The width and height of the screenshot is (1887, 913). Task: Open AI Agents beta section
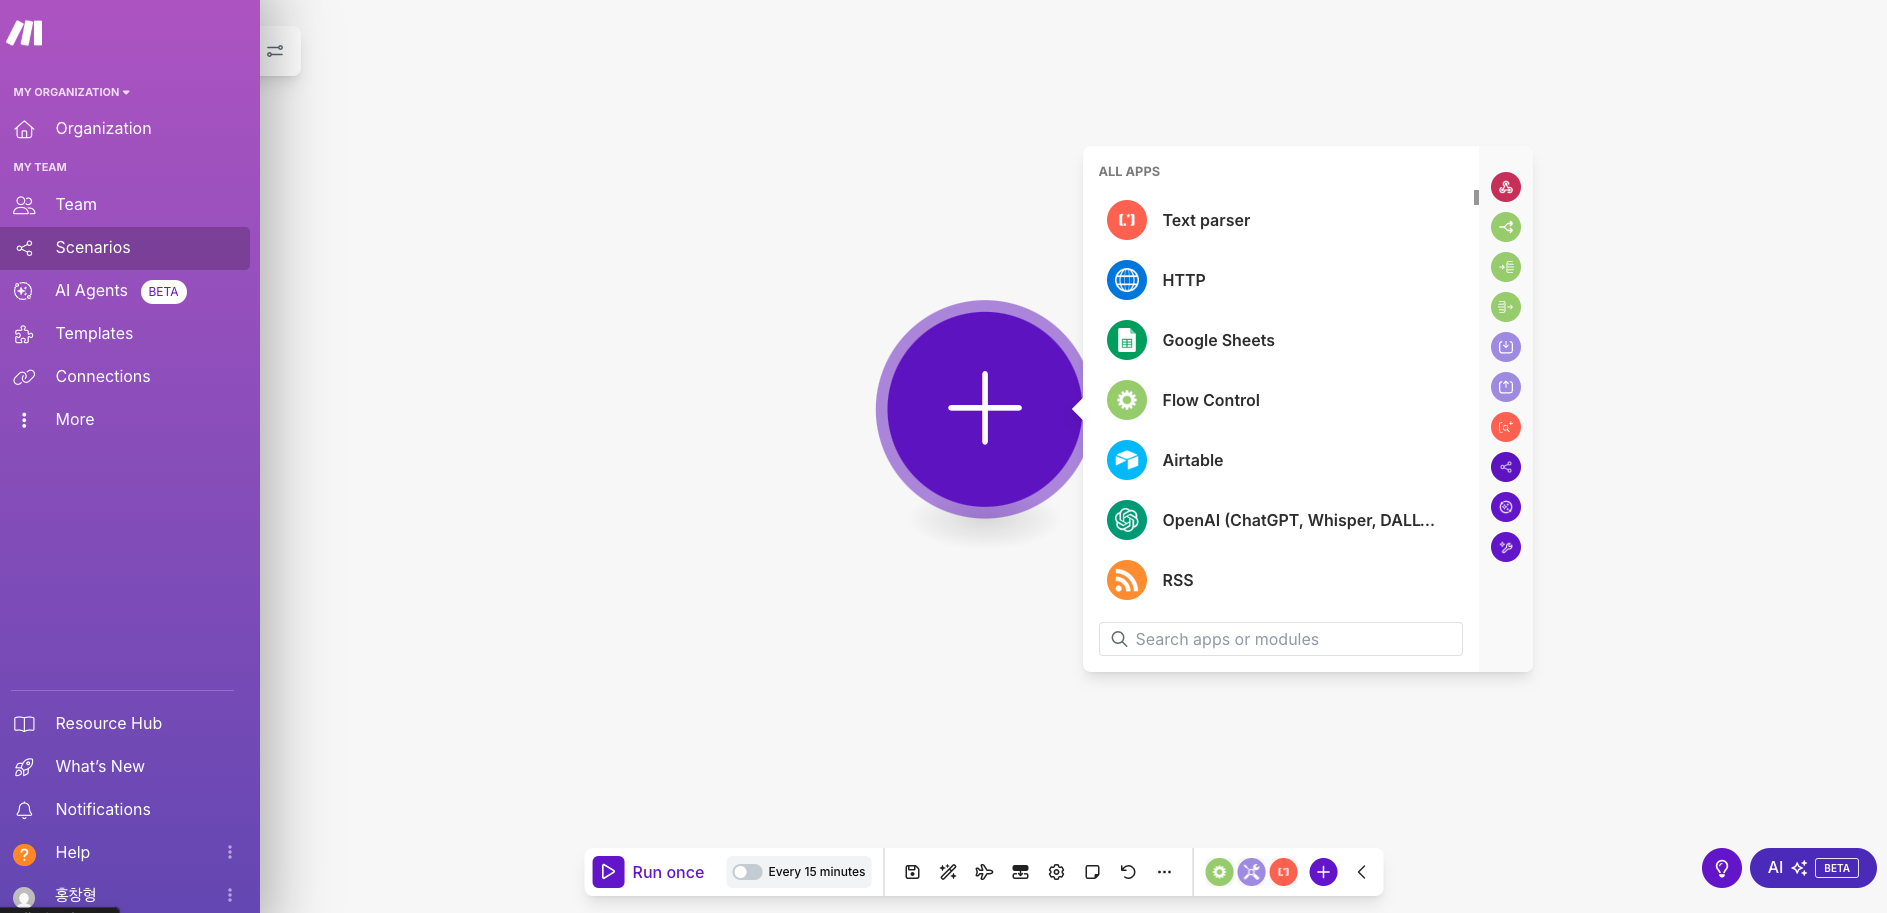tap(125, 291)
